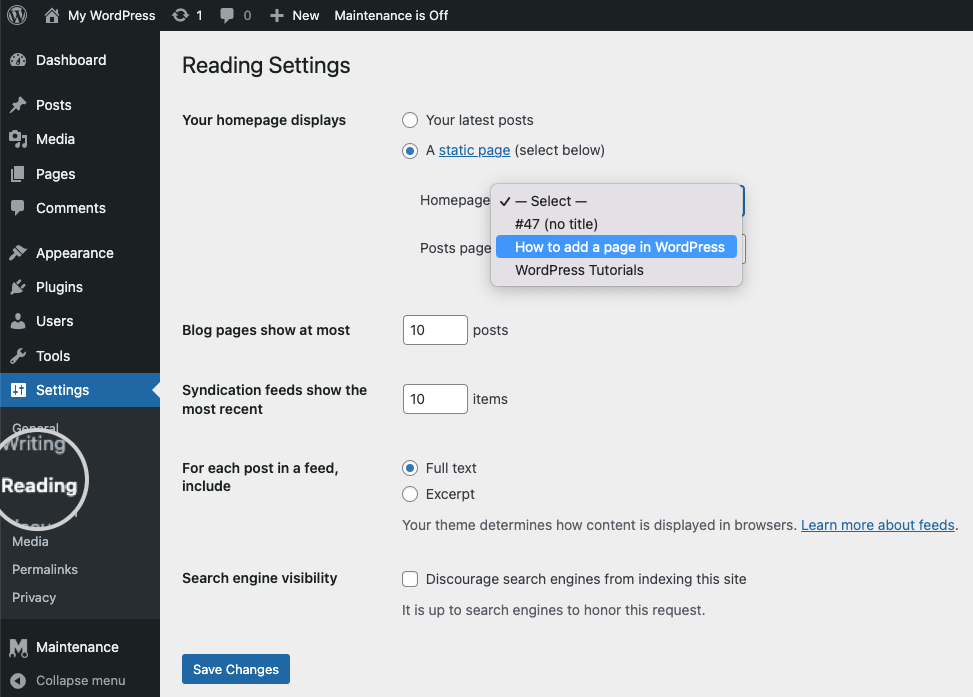Click the WordPress logo icon

[17, 15]
